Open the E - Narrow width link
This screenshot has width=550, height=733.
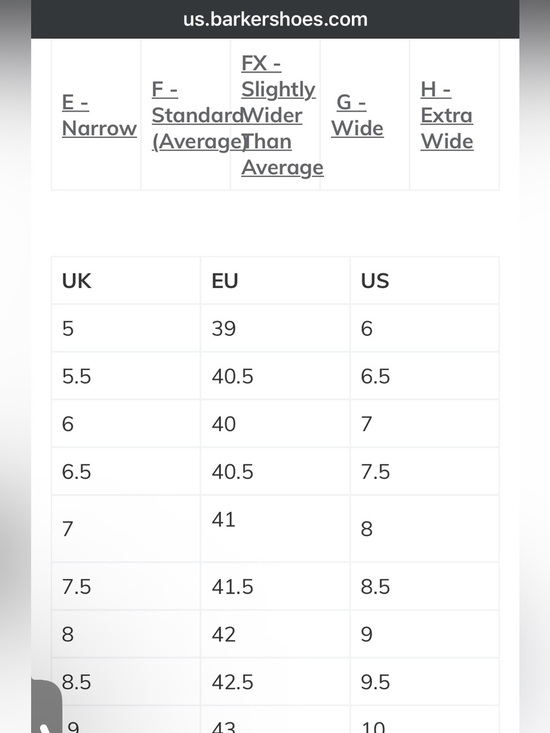click(99, 115)
